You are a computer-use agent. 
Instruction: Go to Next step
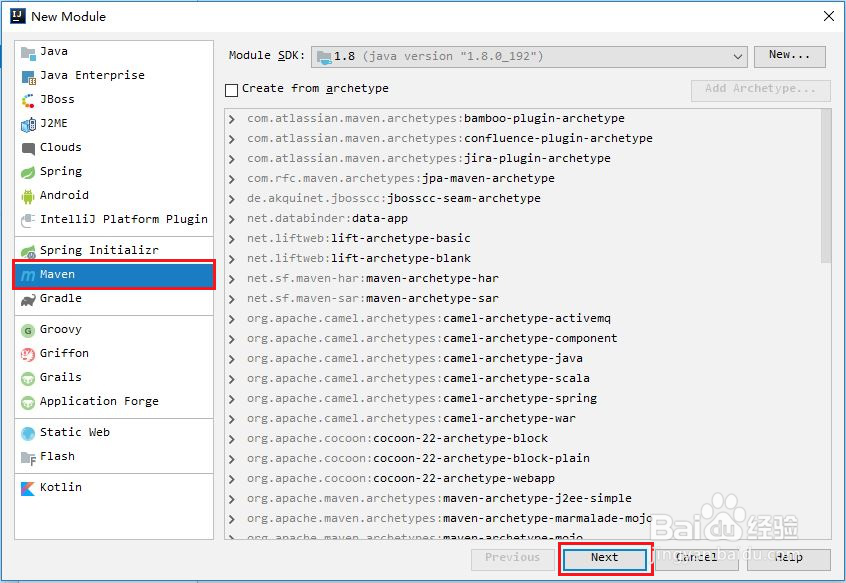(x=604, y=559)
